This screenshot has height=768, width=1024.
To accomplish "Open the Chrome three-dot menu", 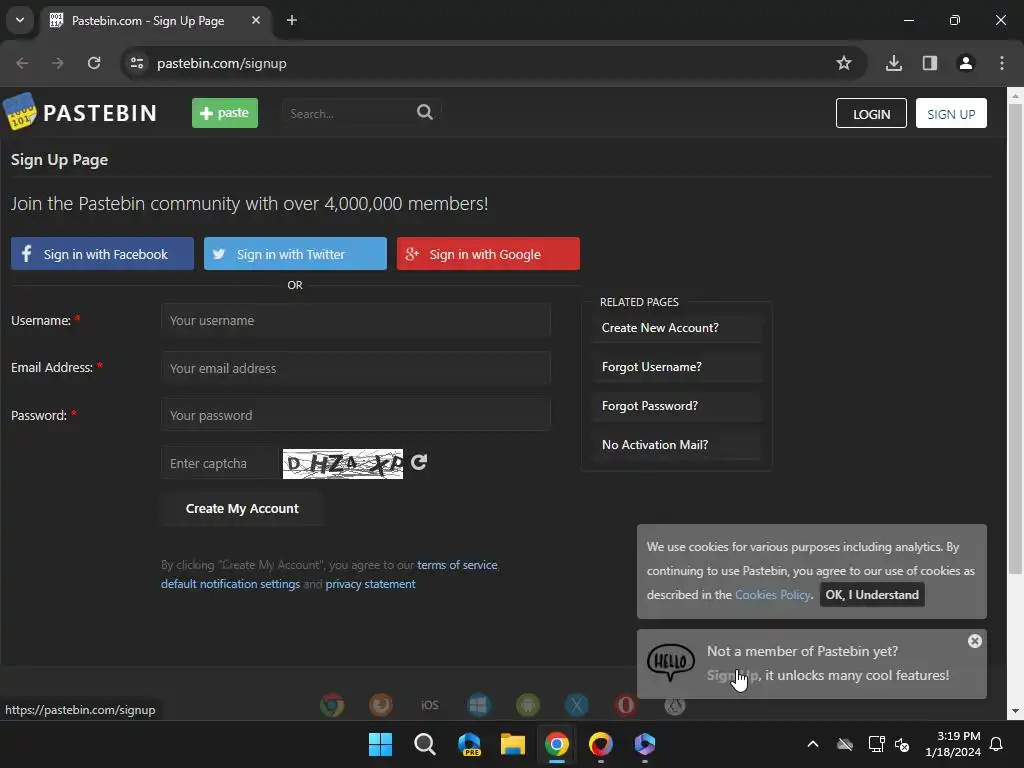I will pyautogui.click(x=1002, y=63).
